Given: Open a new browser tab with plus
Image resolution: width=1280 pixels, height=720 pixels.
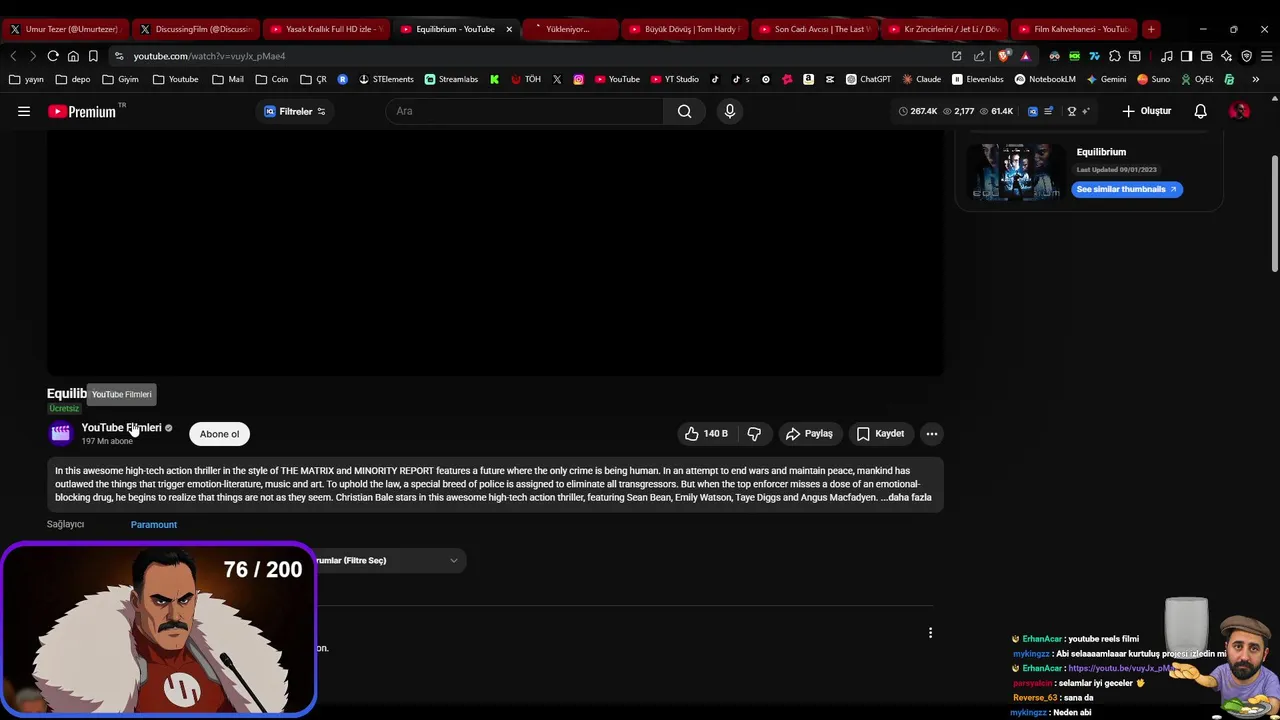Looking at the screenshot, I should [x=1151, y=29].
